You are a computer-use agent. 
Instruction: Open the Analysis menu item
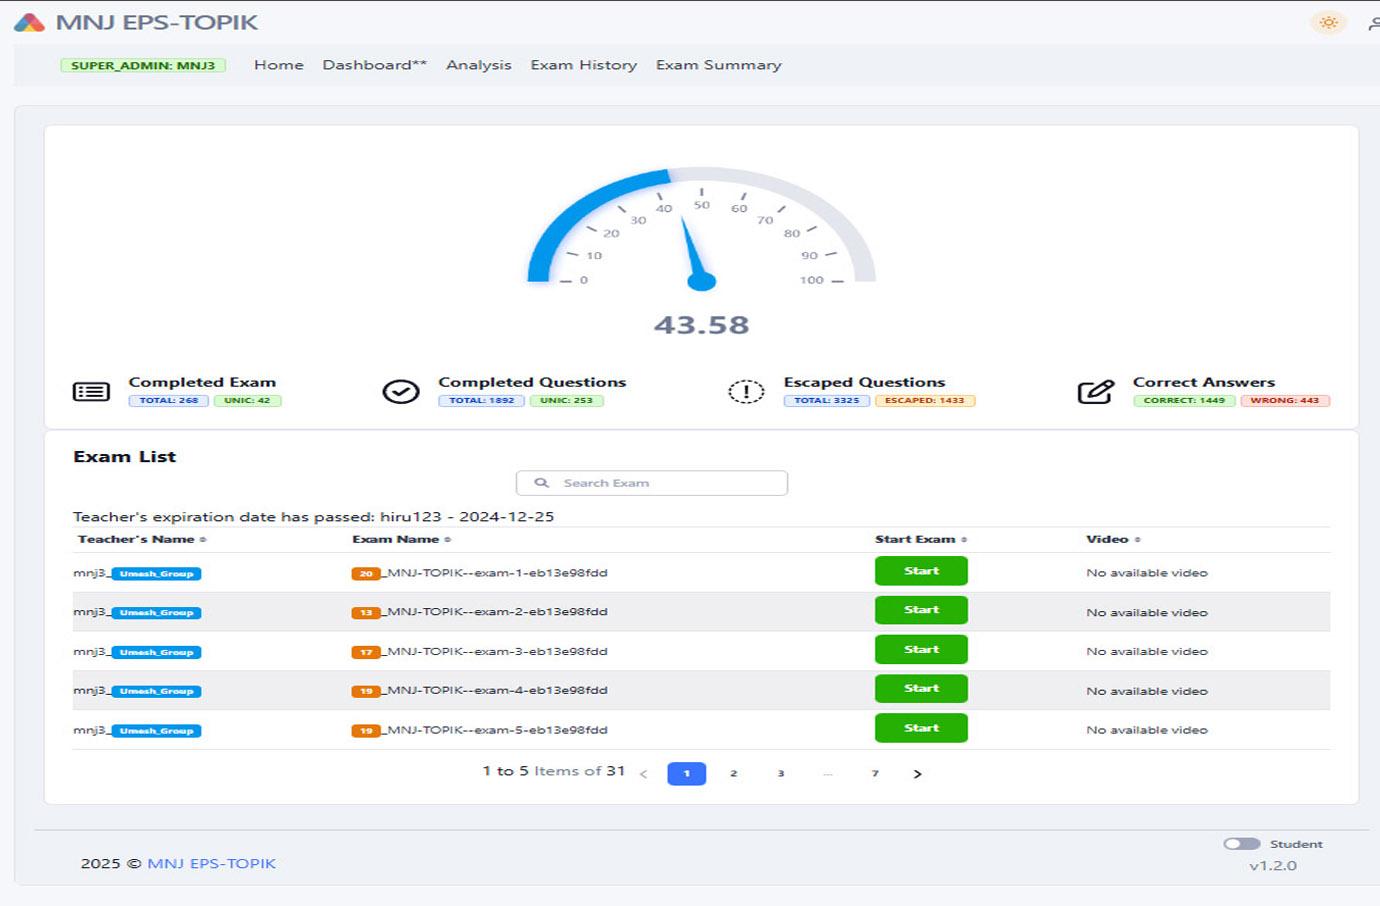478,65
